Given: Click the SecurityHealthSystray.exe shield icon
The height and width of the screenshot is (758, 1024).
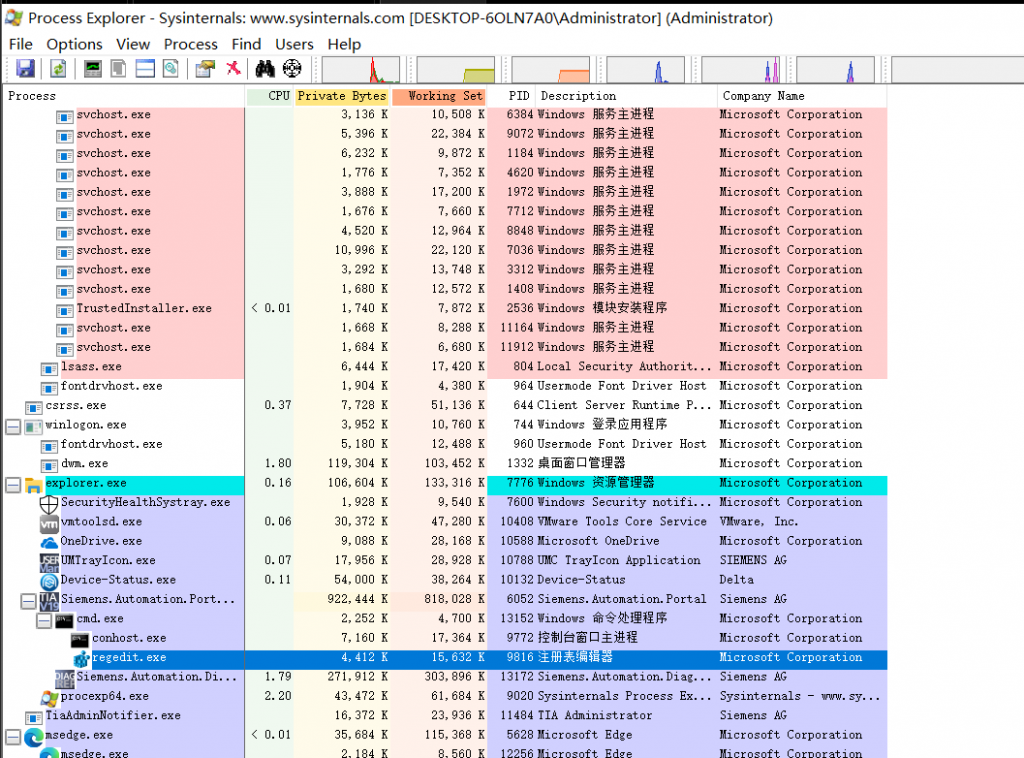Looking at the screenshot, I should (x=49, y=503).
